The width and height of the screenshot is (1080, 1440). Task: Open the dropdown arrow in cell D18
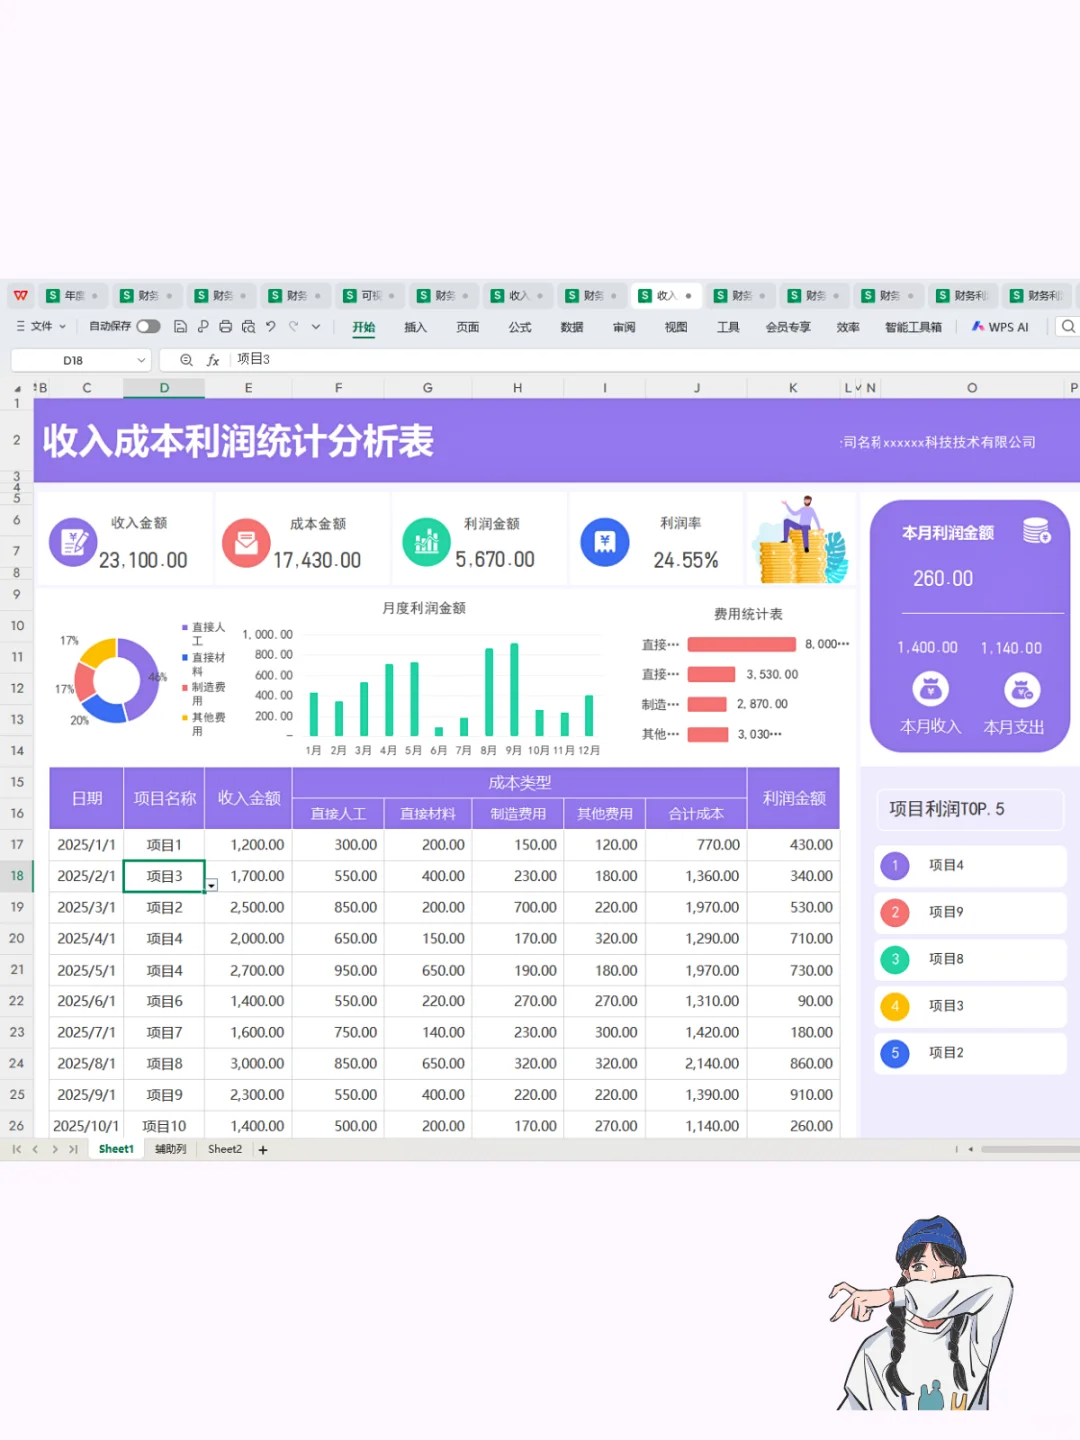[x=211, y=886]
